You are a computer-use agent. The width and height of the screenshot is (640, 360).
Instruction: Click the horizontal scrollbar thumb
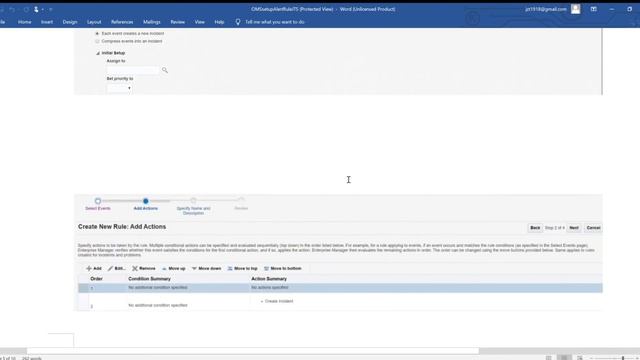point(253,351)
